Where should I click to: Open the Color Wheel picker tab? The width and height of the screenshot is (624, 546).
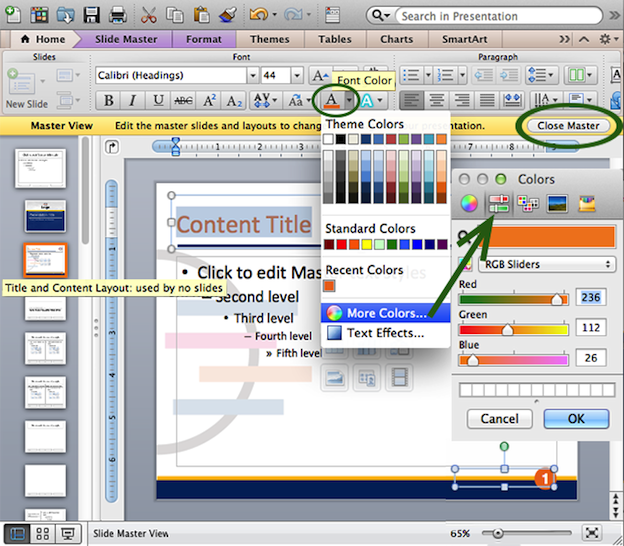[467, 205]
